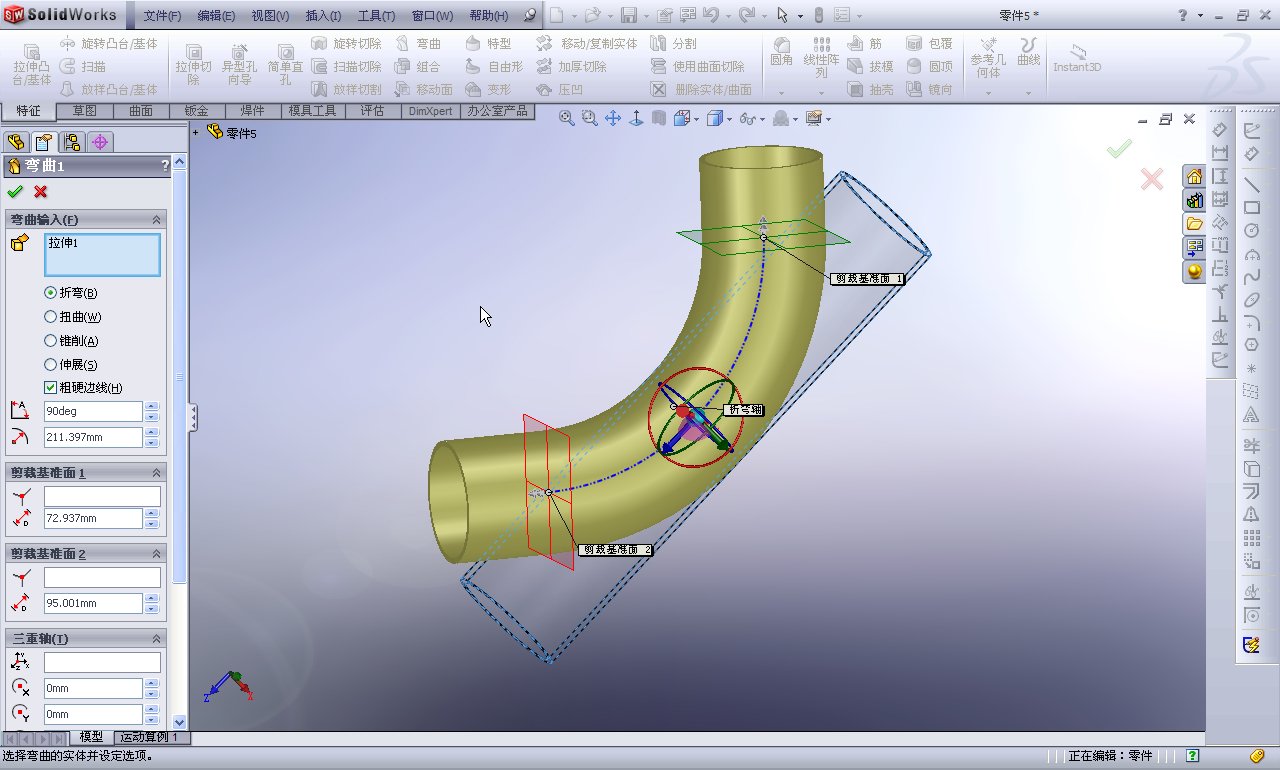Click the Instant3D tool

pyautogui.click(x=1077, y=59)
